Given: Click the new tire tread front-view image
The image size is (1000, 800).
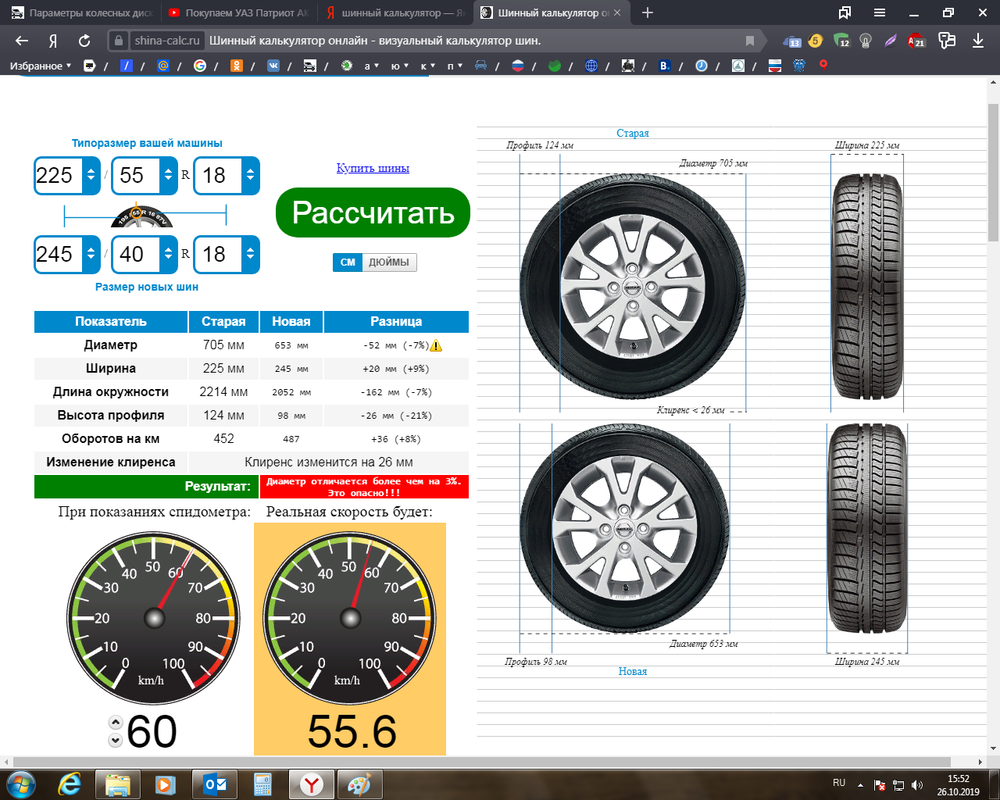Looking at the screenshot, I should coord(867,528).
